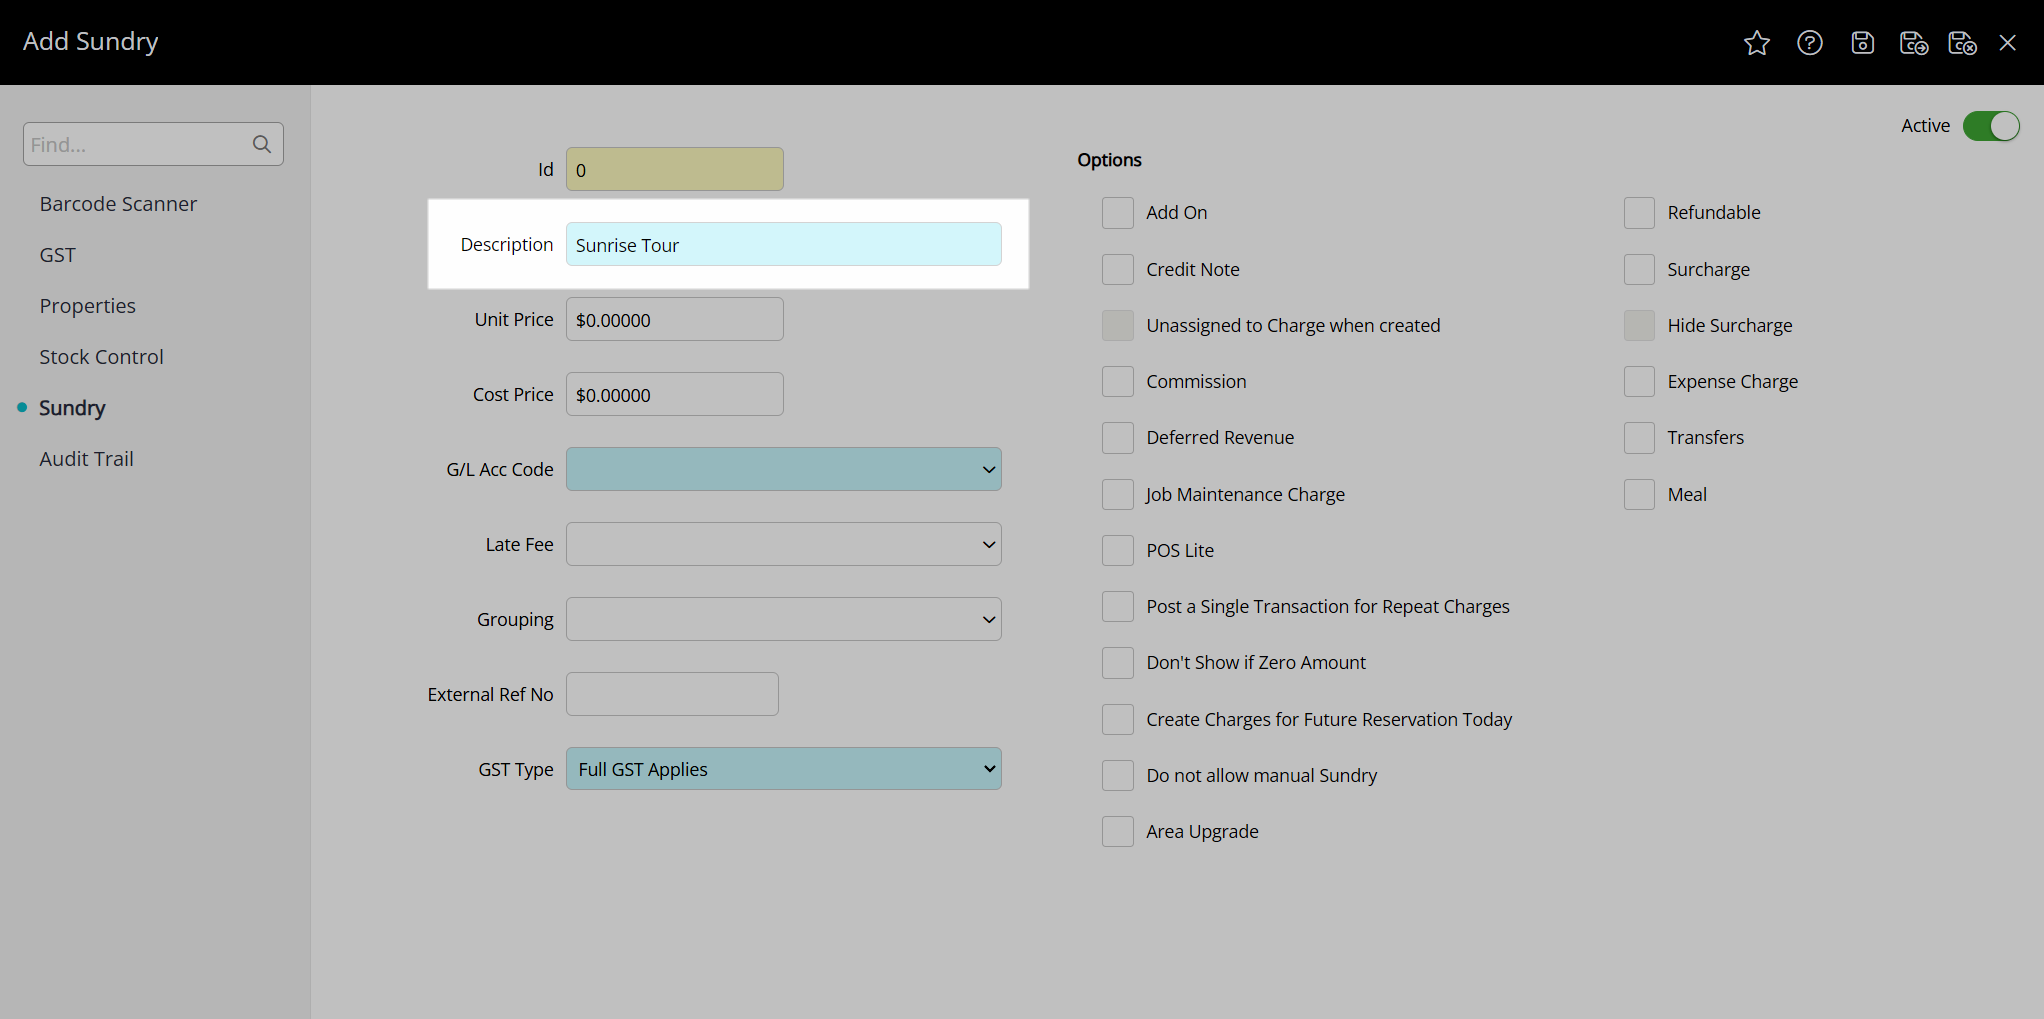Click the Find search field

(153, 144)
